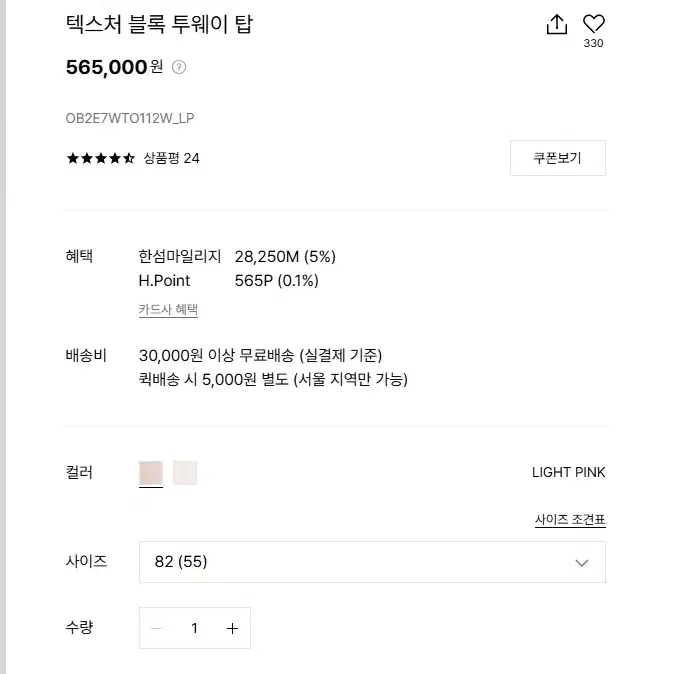Open the 82 (55) size selector
674x674 pixels.
point(372,562)
